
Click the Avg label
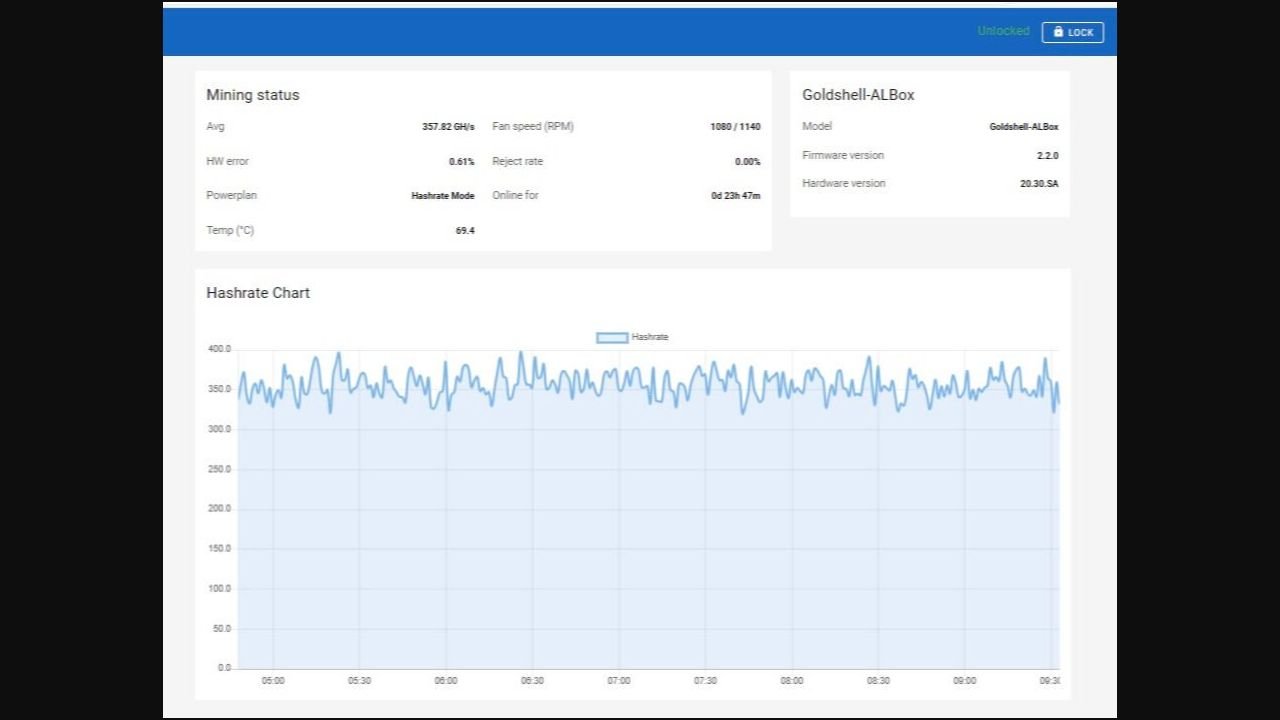215,127
